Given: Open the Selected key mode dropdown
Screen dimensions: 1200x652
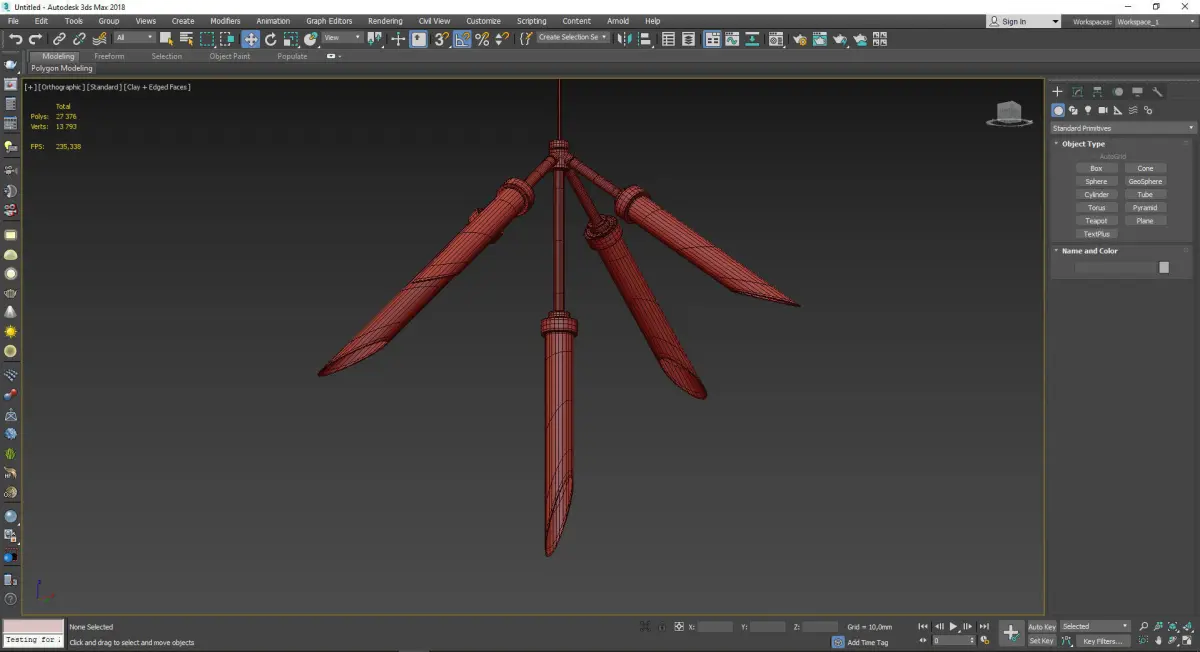Looking at the screenshot, I should pyautogui.click(x=1095, y=626).
